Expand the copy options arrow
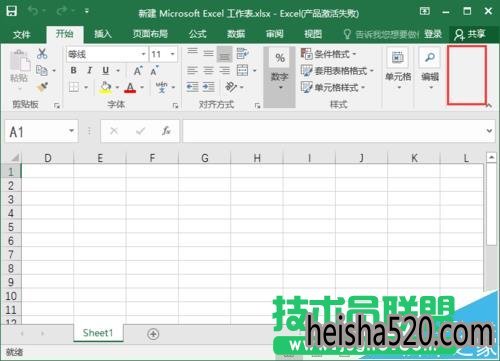The image size is (500, 361). click(54, 71)
